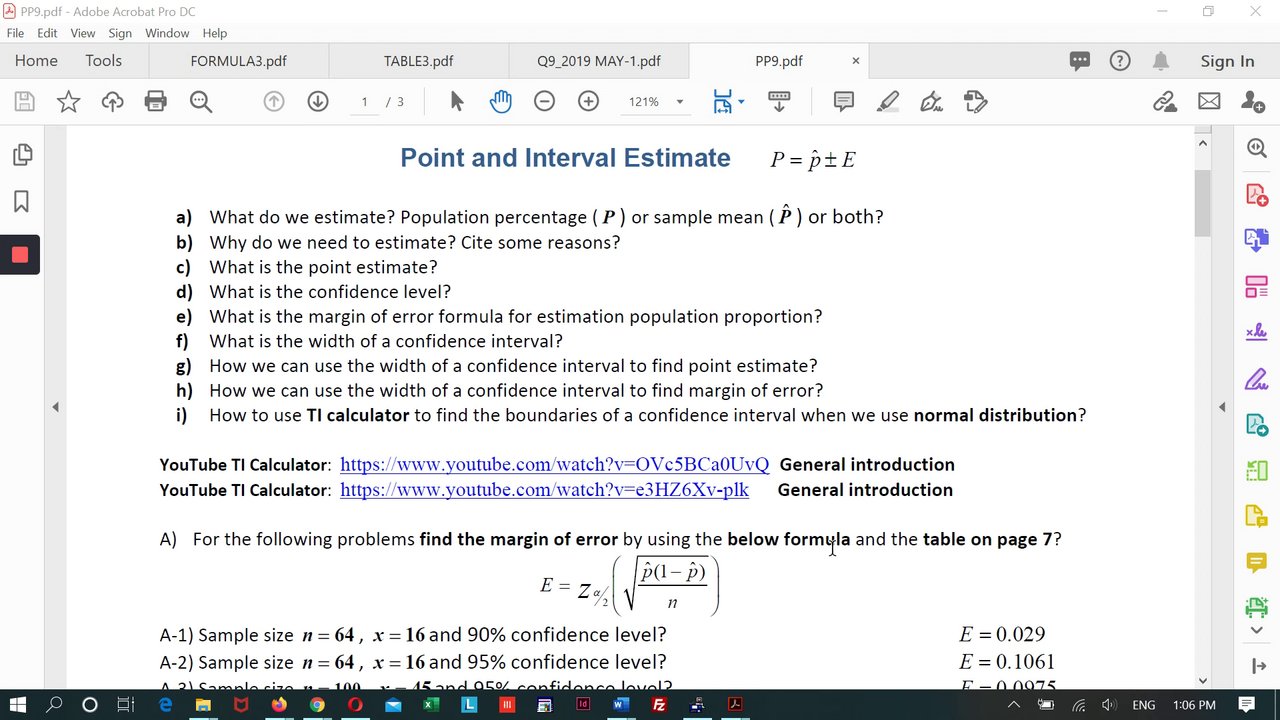The image size is (1280, 720).
Task: Expand the right pane with arrow-bar icon
Action: coord(1258,666)
